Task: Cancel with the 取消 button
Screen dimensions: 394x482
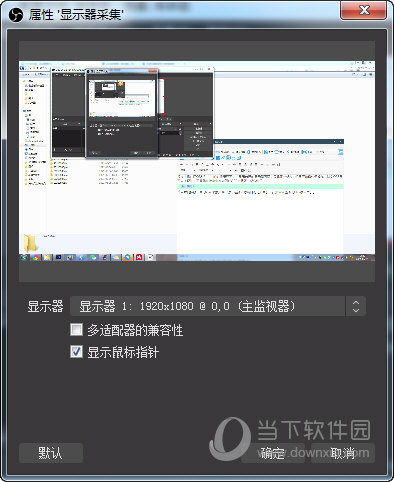Action: [x=343, y=453]
